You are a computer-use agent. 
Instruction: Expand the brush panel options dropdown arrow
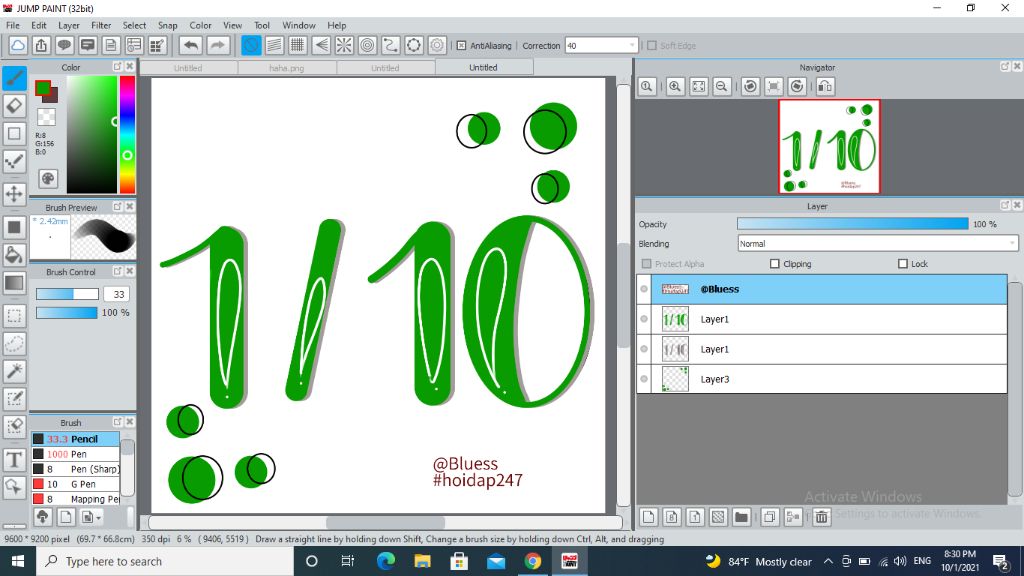tap(99, 518)
